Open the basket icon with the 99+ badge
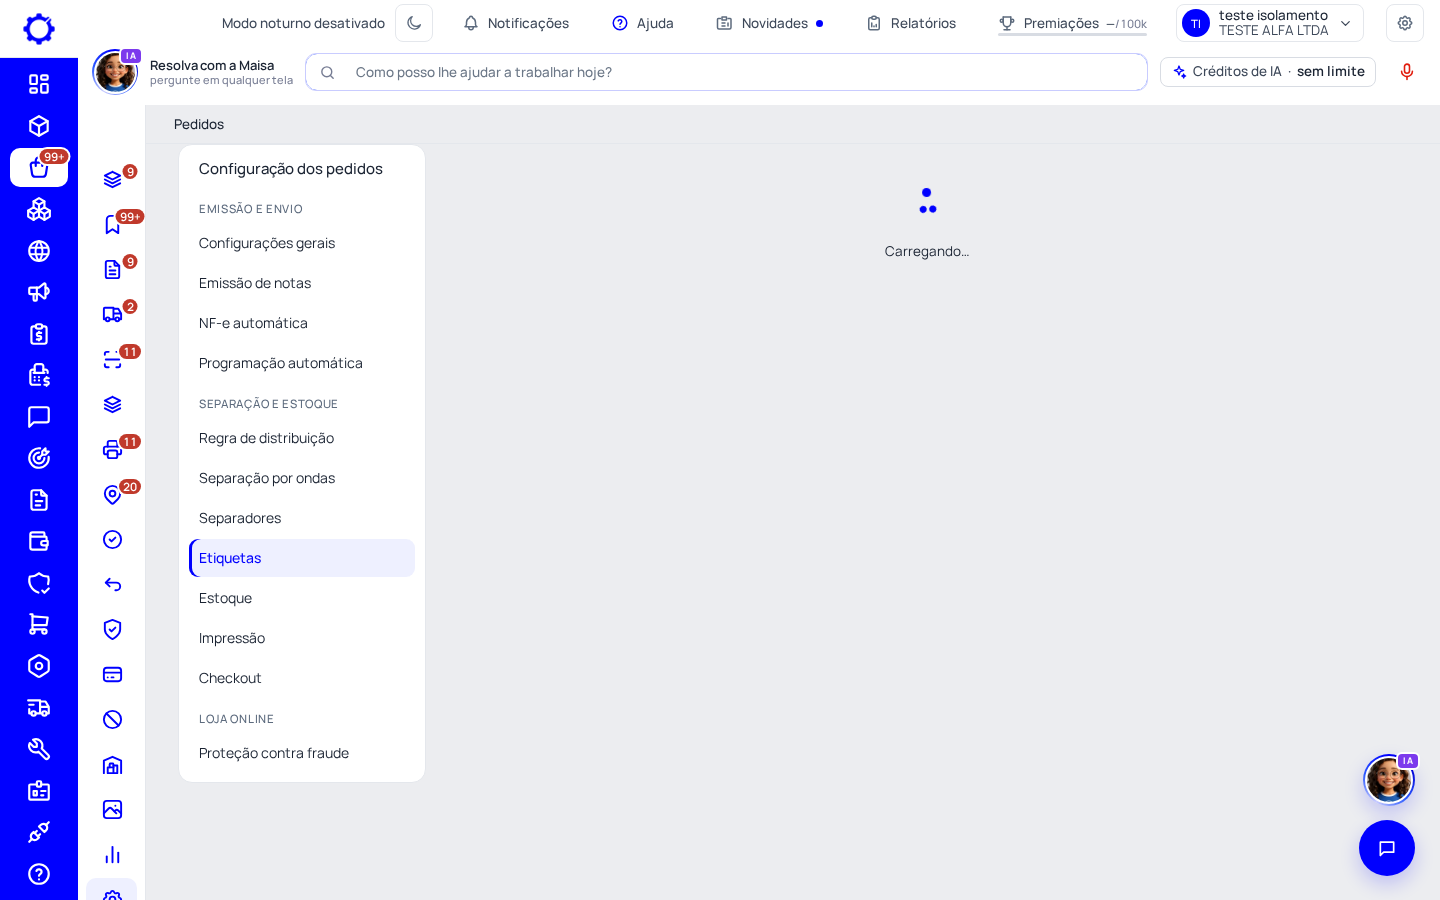This screenshot has height=900, width=1440. (x=39, y=167)
